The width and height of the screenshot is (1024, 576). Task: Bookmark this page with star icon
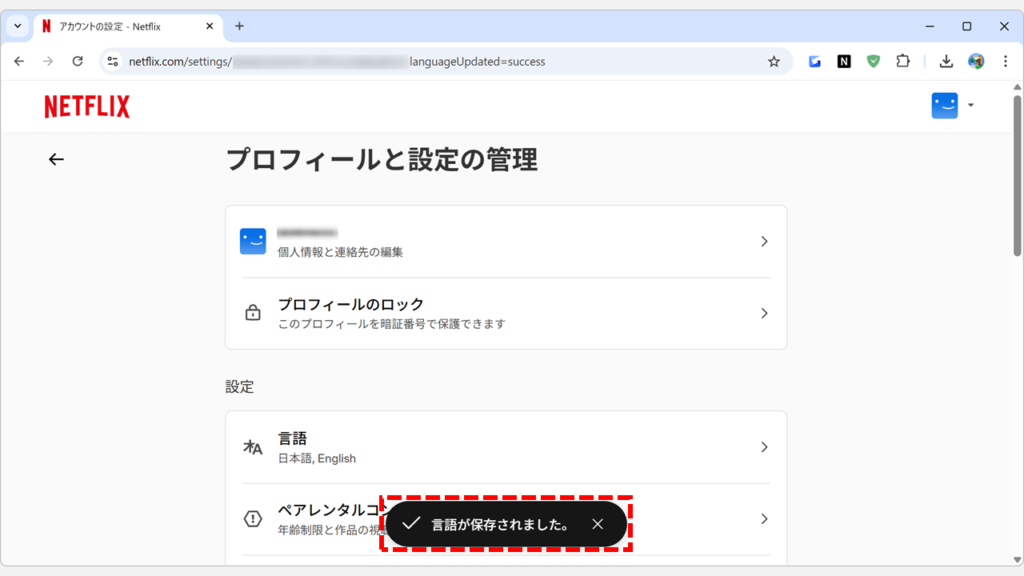[x=774, y=61]
